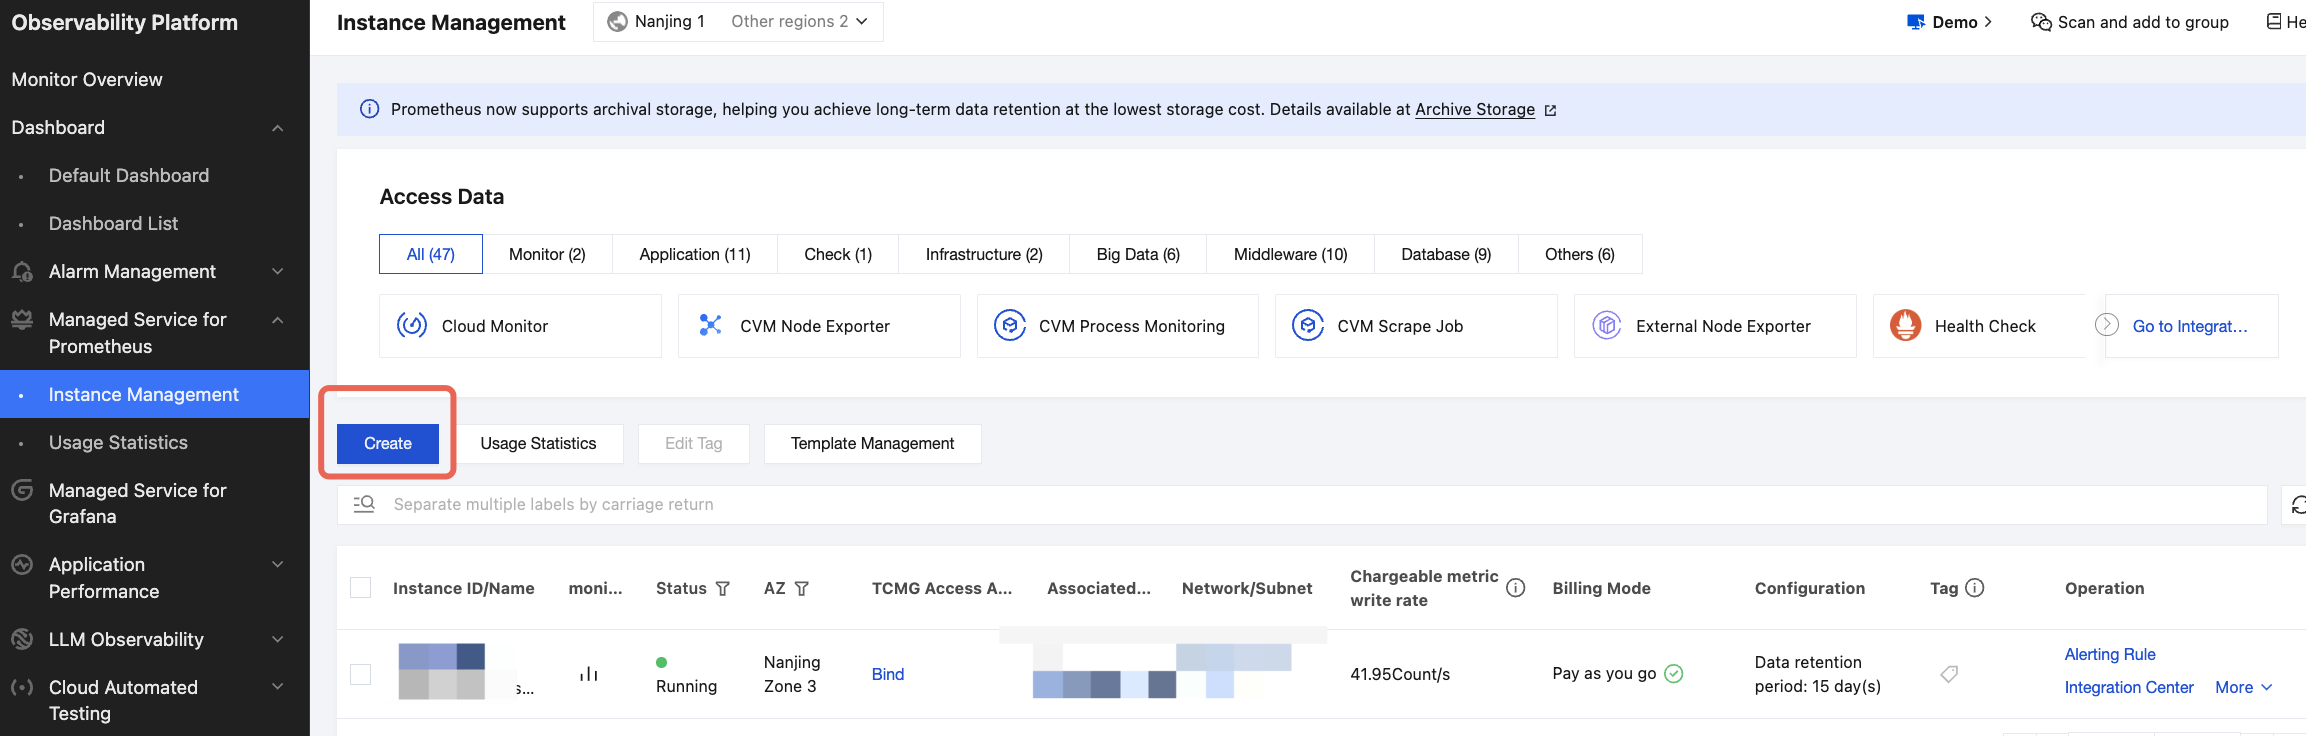2306x736 pixels.
Task: Click the monitoring chart icon in instance row
Action: pyautogui.click(x=589, y=674)
